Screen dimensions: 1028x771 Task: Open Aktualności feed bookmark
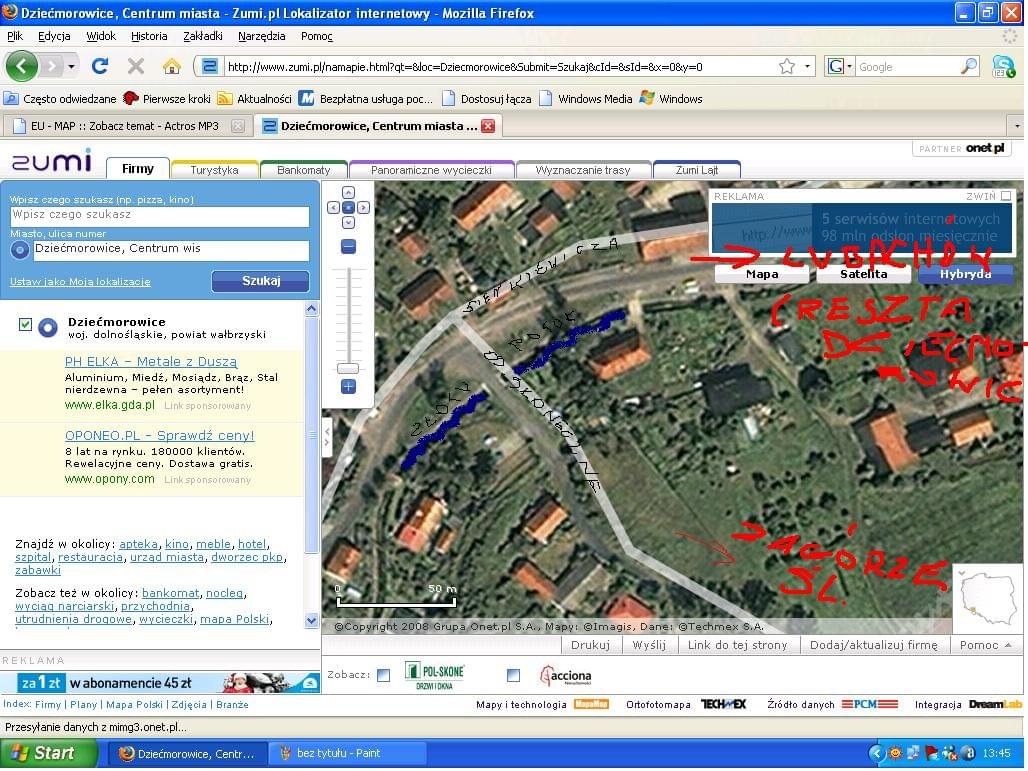click(x=254, y=99)
